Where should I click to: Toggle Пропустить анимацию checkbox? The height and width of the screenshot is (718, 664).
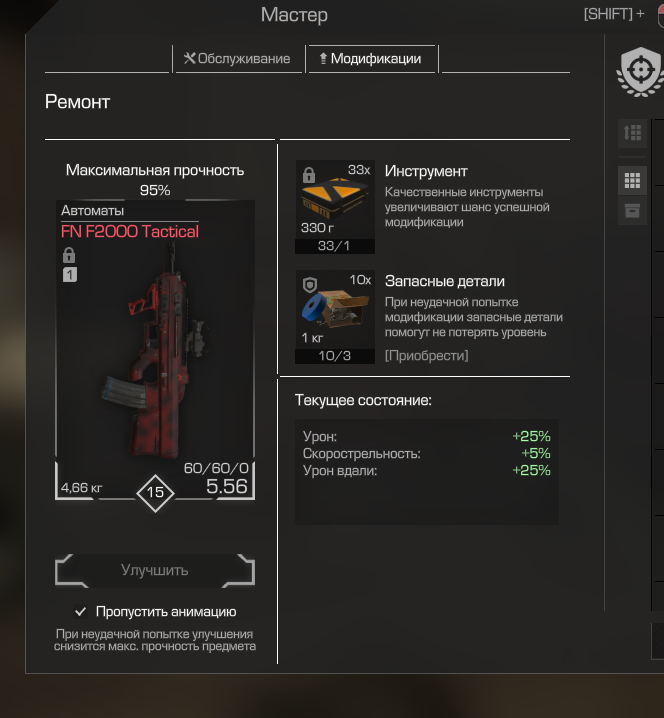tap(81, 611)
